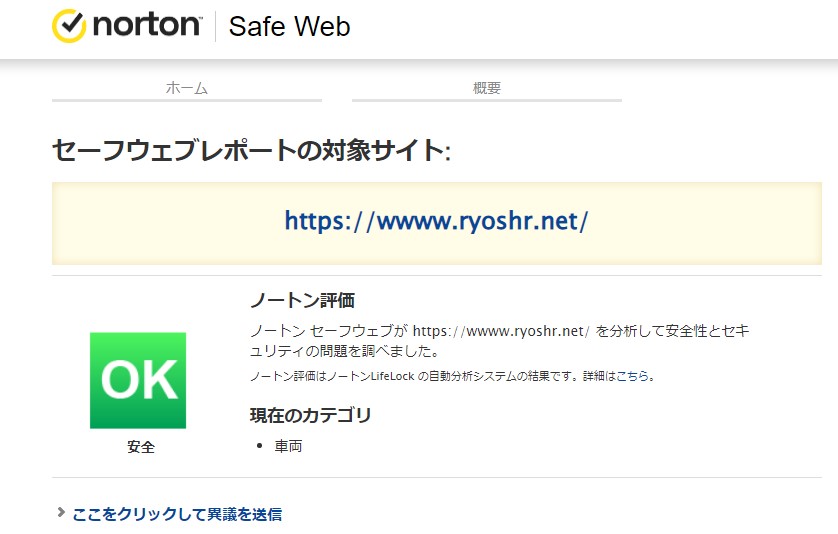Switch to the 概要 tab

click(x=487, y=88)
